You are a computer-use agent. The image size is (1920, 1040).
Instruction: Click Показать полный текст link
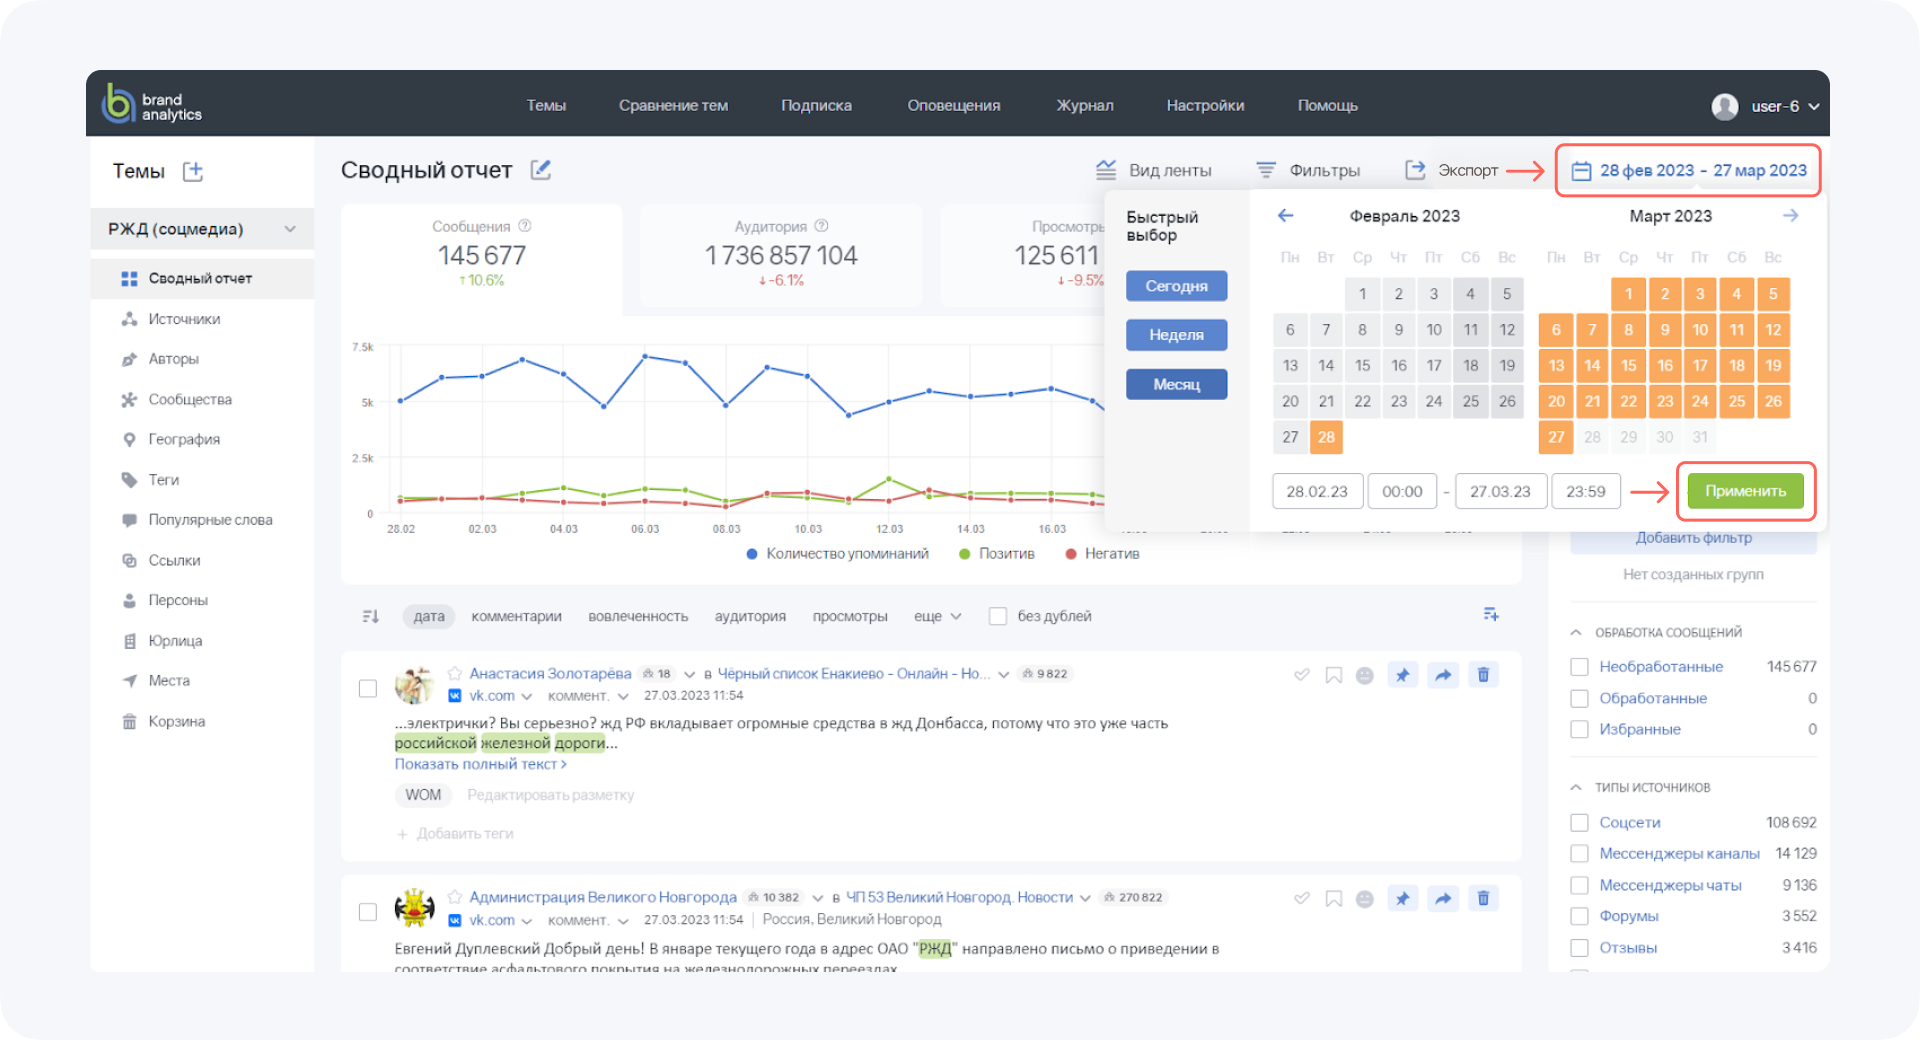tap(480, 764)
